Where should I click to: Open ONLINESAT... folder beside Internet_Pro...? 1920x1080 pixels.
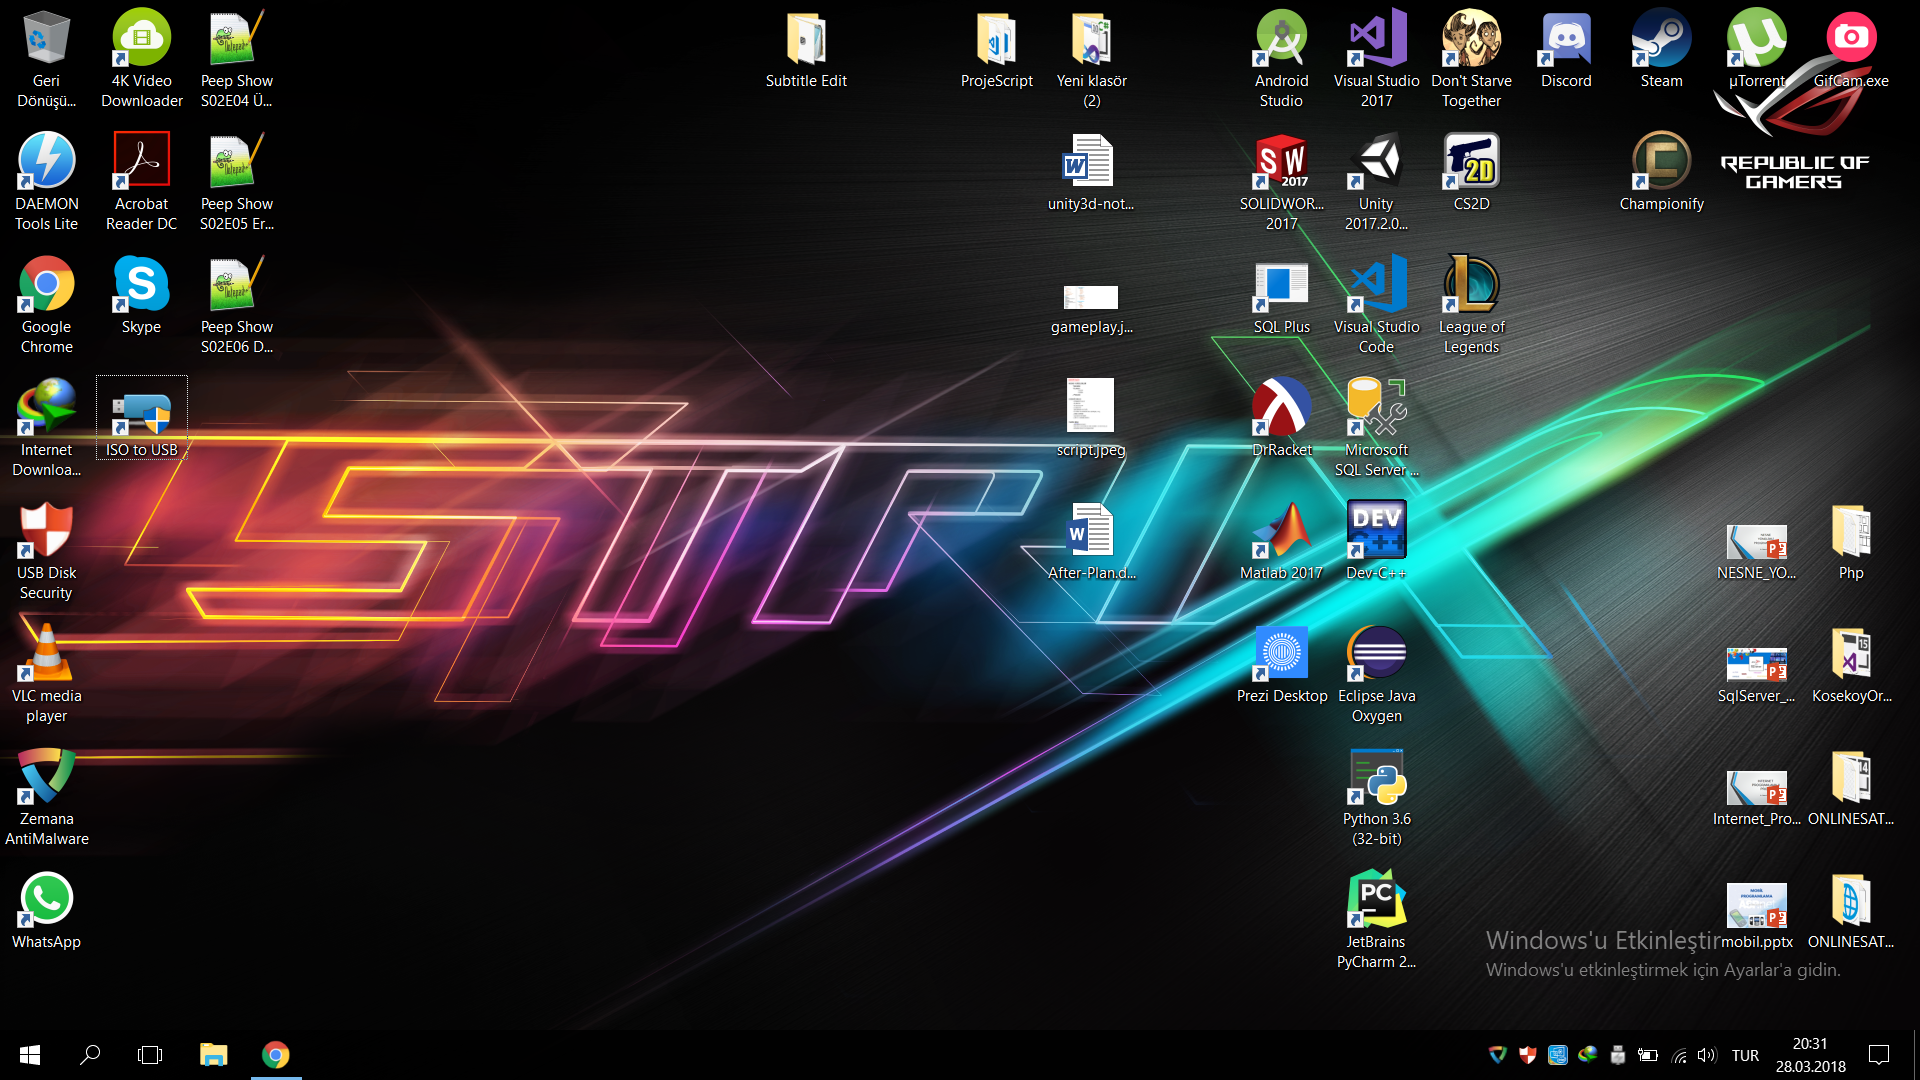click(x=1851, y=787)
